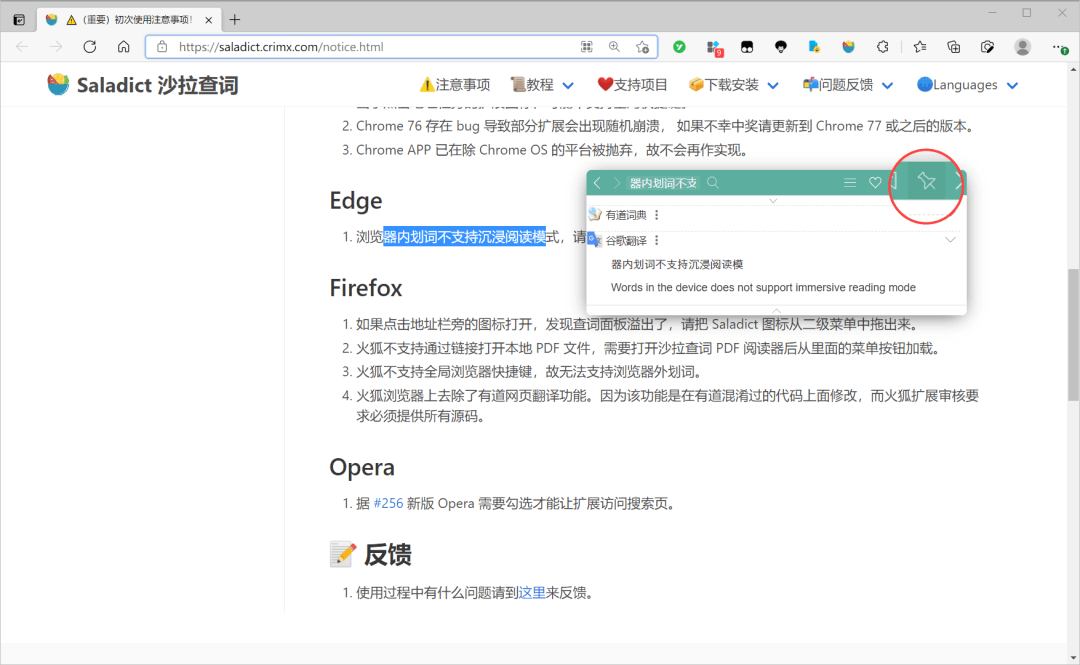Image resolution: width=1080 pixels, height=665 pixels.
Task: View site info via lock icon
Action: [162, 47]
